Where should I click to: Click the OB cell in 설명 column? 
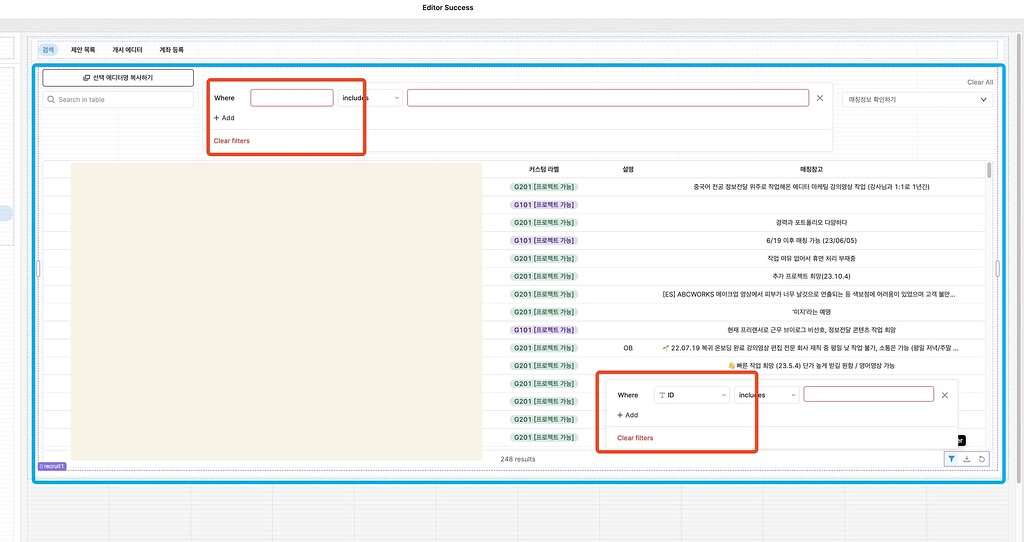(628, 348)
